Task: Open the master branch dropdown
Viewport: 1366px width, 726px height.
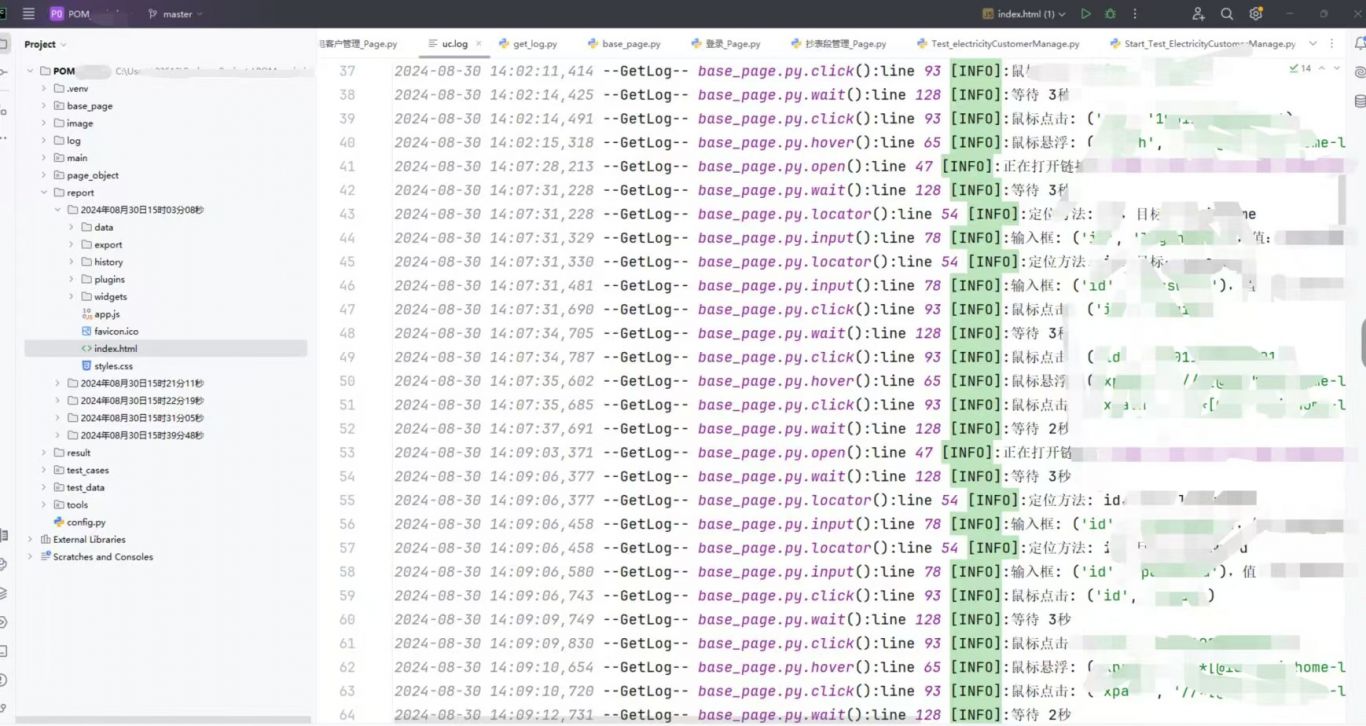Action: tap(175, 14)
